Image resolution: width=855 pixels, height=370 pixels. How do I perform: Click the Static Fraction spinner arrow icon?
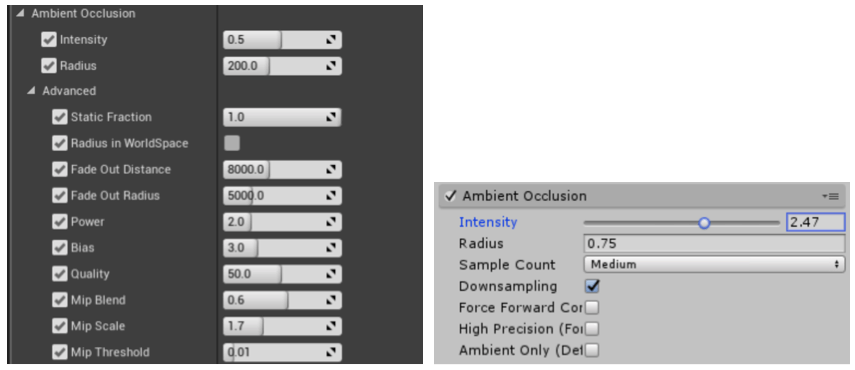point(330,117)
